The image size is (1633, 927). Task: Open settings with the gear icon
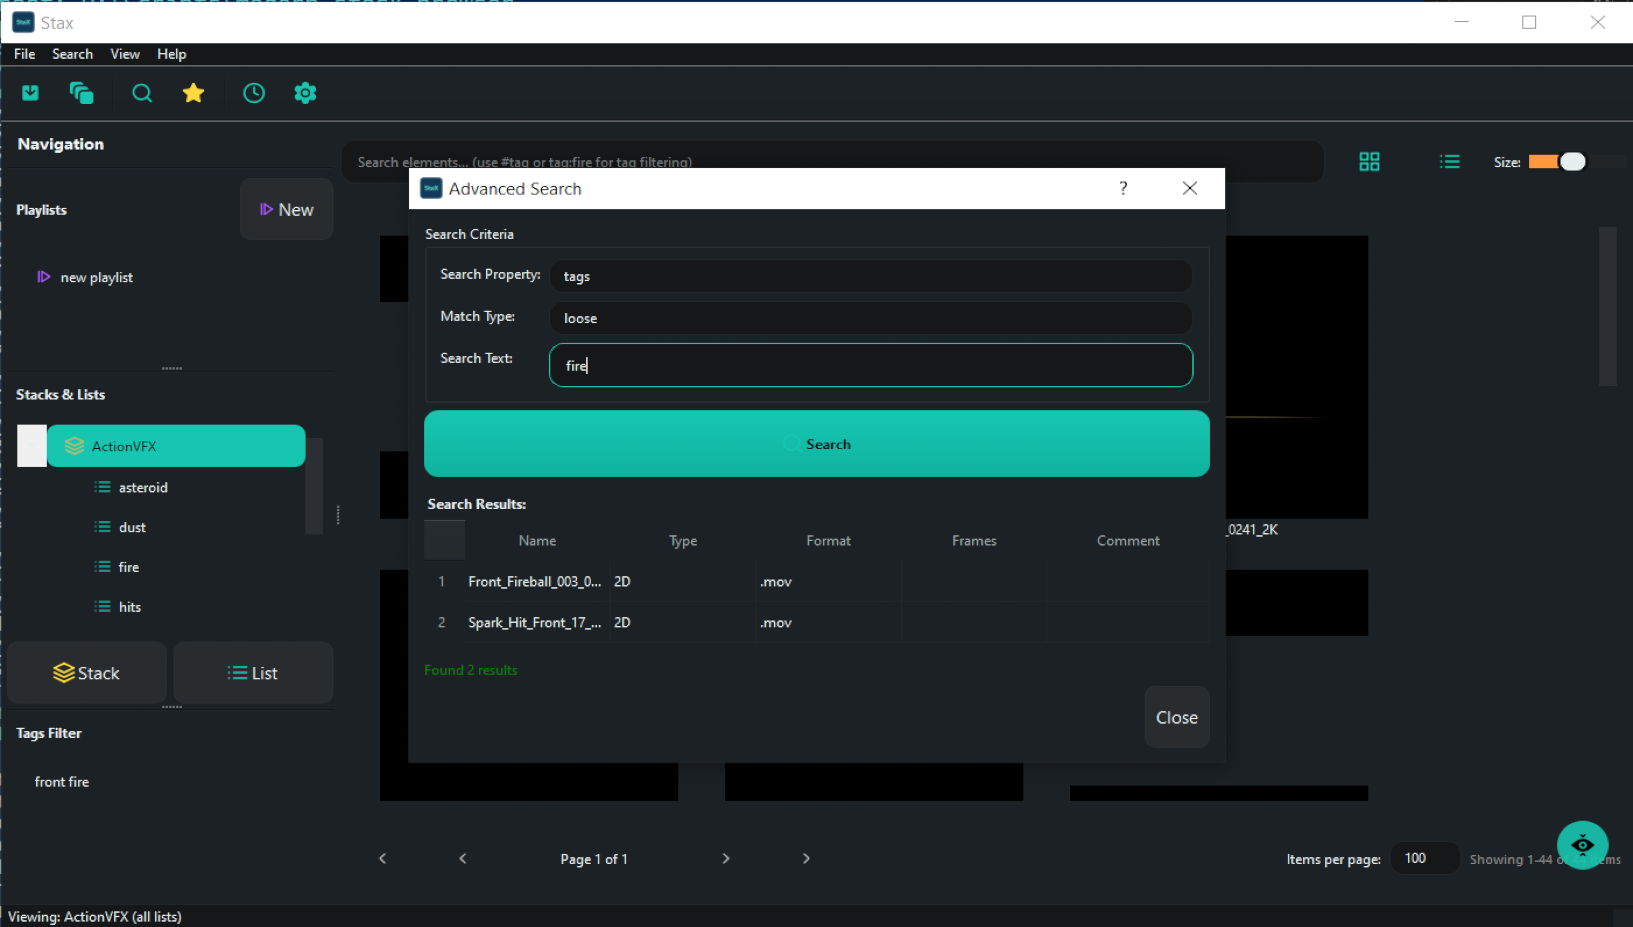pos(305,93)
